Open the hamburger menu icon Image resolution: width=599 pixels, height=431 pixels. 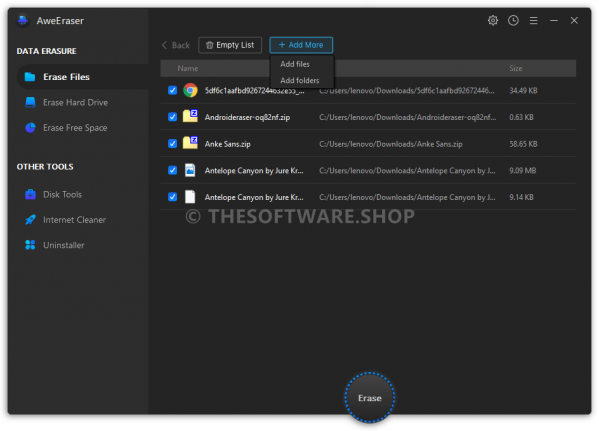534,20
